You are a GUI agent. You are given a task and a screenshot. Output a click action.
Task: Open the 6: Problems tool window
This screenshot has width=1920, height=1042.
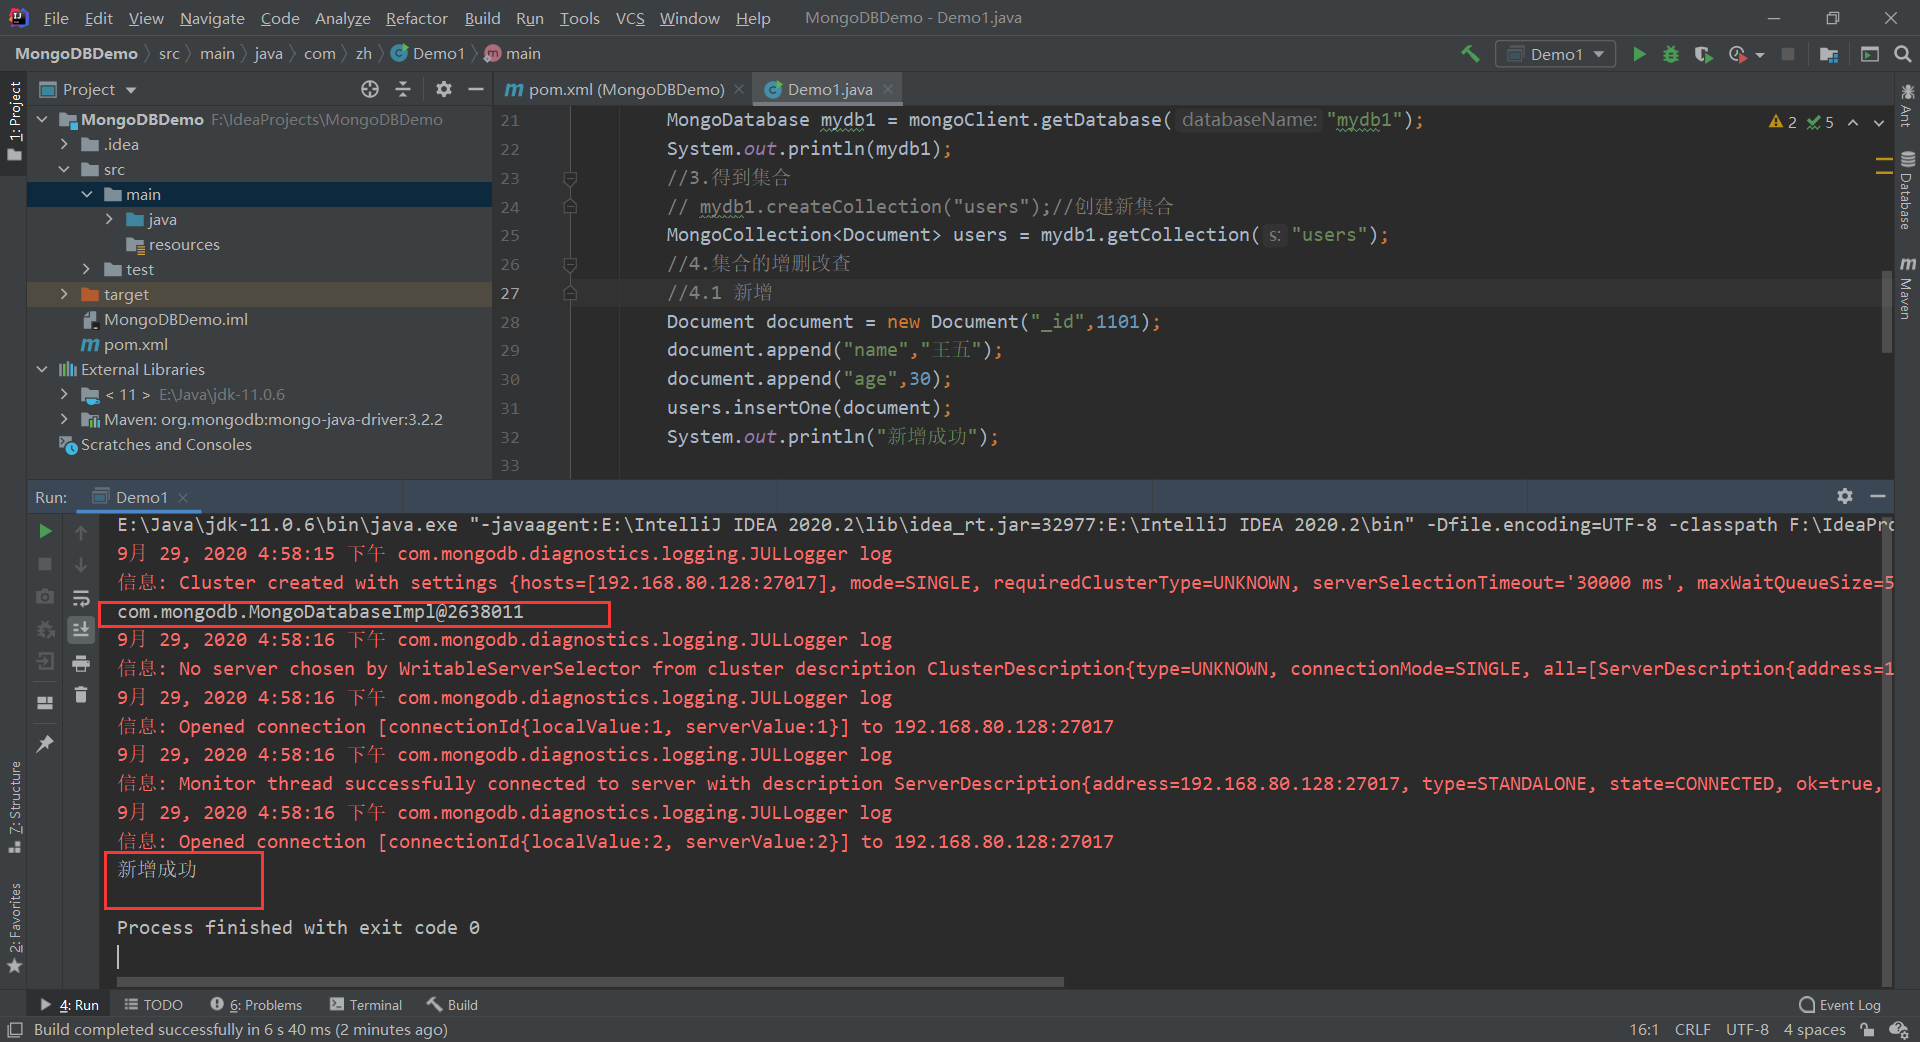(x=256, y=1005)
